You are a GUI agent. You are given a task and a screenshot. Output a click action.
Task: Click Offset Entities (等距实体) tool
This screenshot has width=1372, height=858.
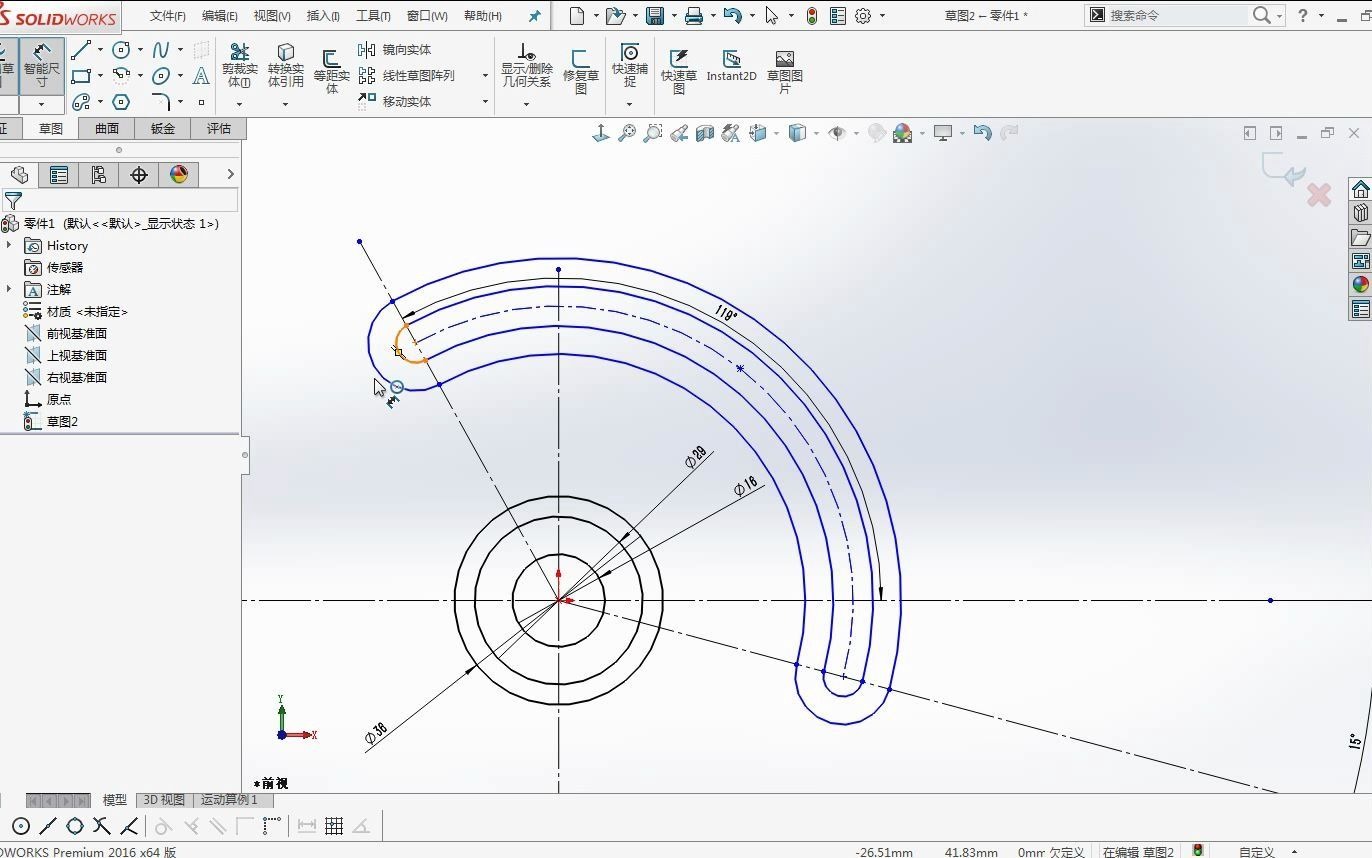(x=331, y=70)
